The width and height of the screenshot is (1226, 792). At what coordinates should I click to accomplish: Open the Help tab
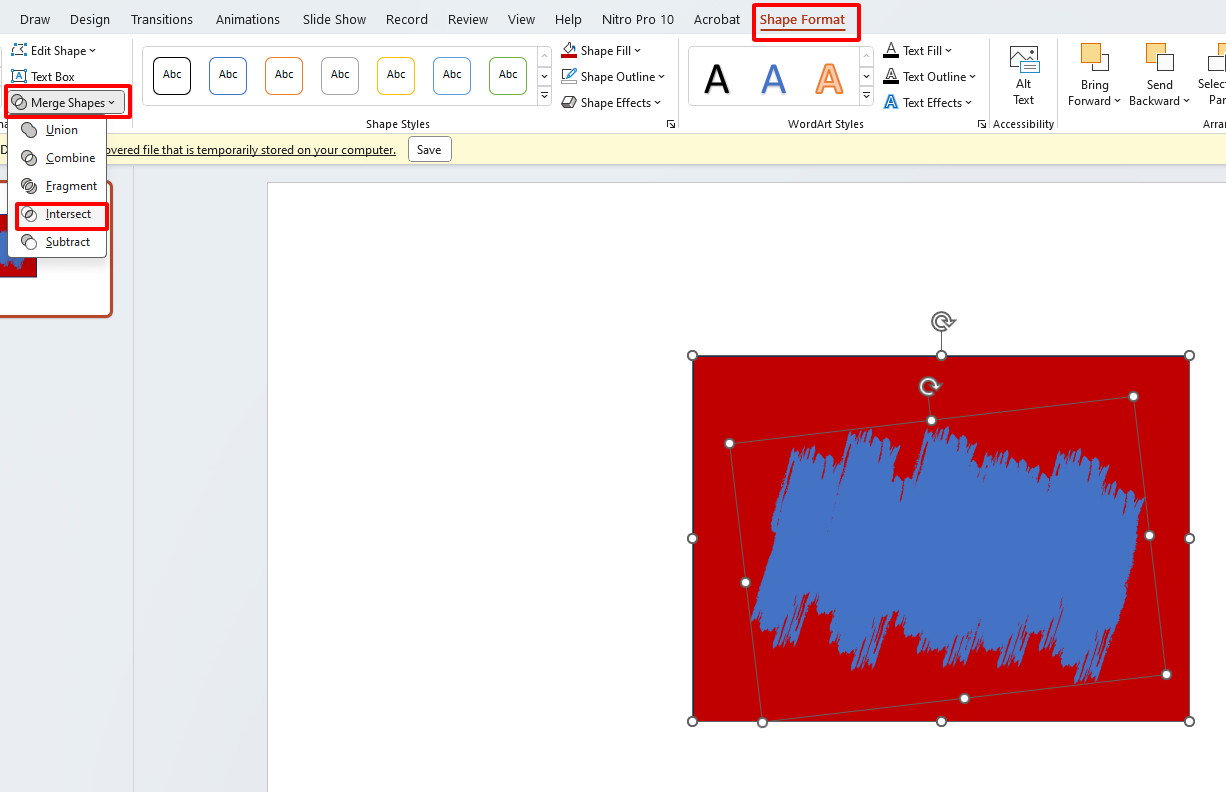click(x=568, y=19)
